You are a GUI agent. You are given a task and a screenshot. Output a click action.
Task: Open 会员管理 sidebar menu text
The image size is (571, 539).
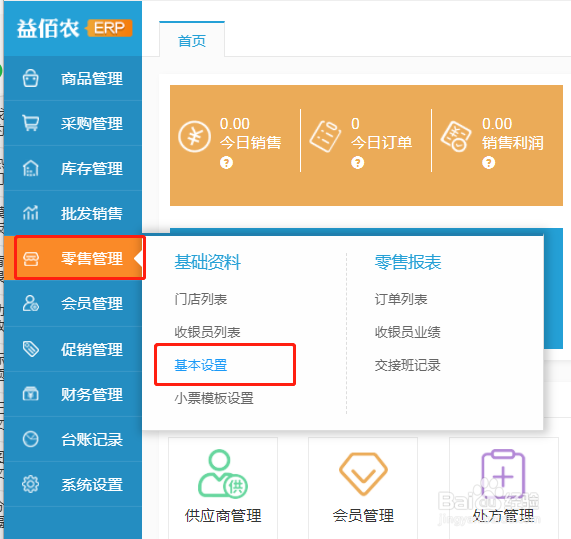[x=92, y=304]
